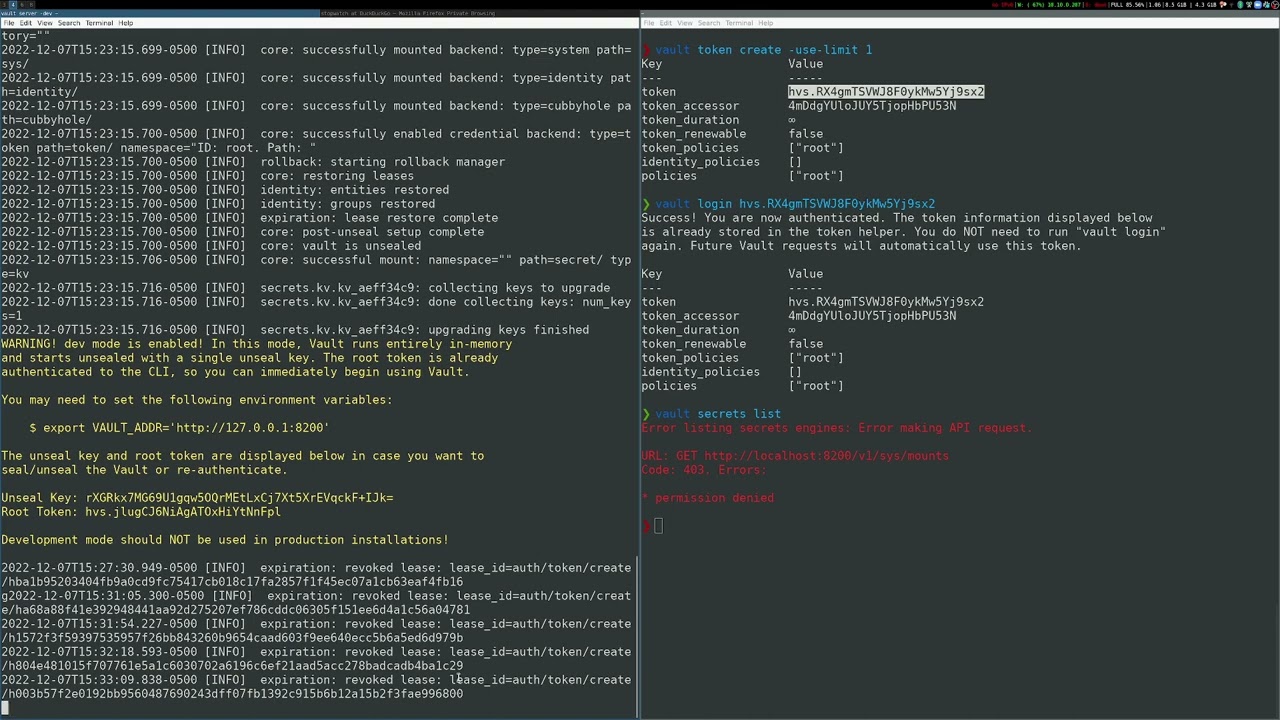Click the 'core: vault is unsealed' log line

click(x=211, y=246)
